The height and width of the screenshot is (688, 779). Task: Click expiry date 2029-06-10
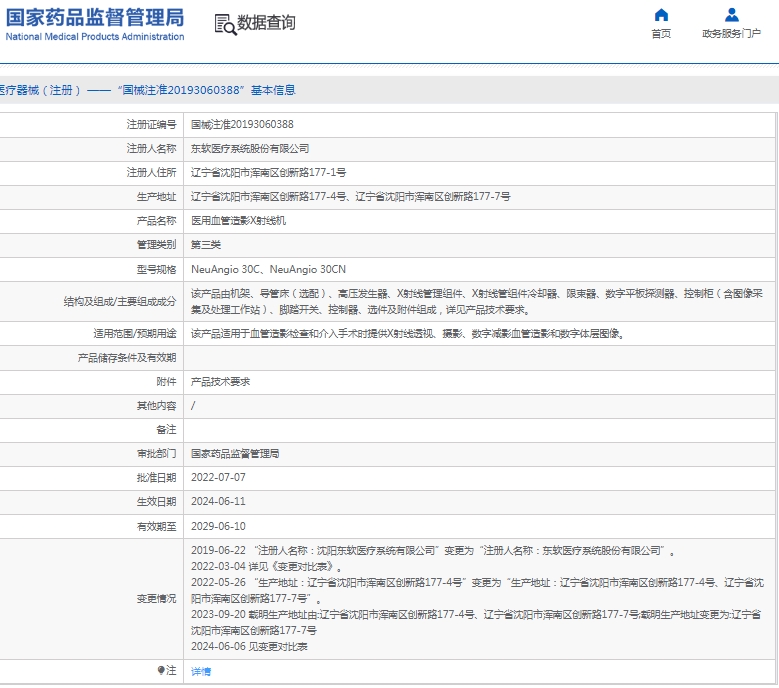click(218, 526)
